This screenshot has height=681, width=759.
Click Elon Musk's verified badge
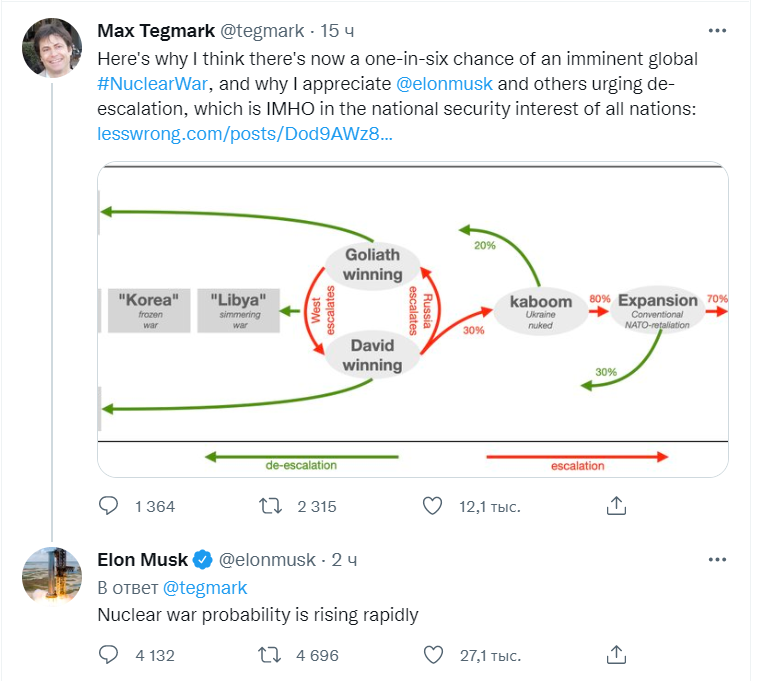pyautogui.click(x=202, y=560)
